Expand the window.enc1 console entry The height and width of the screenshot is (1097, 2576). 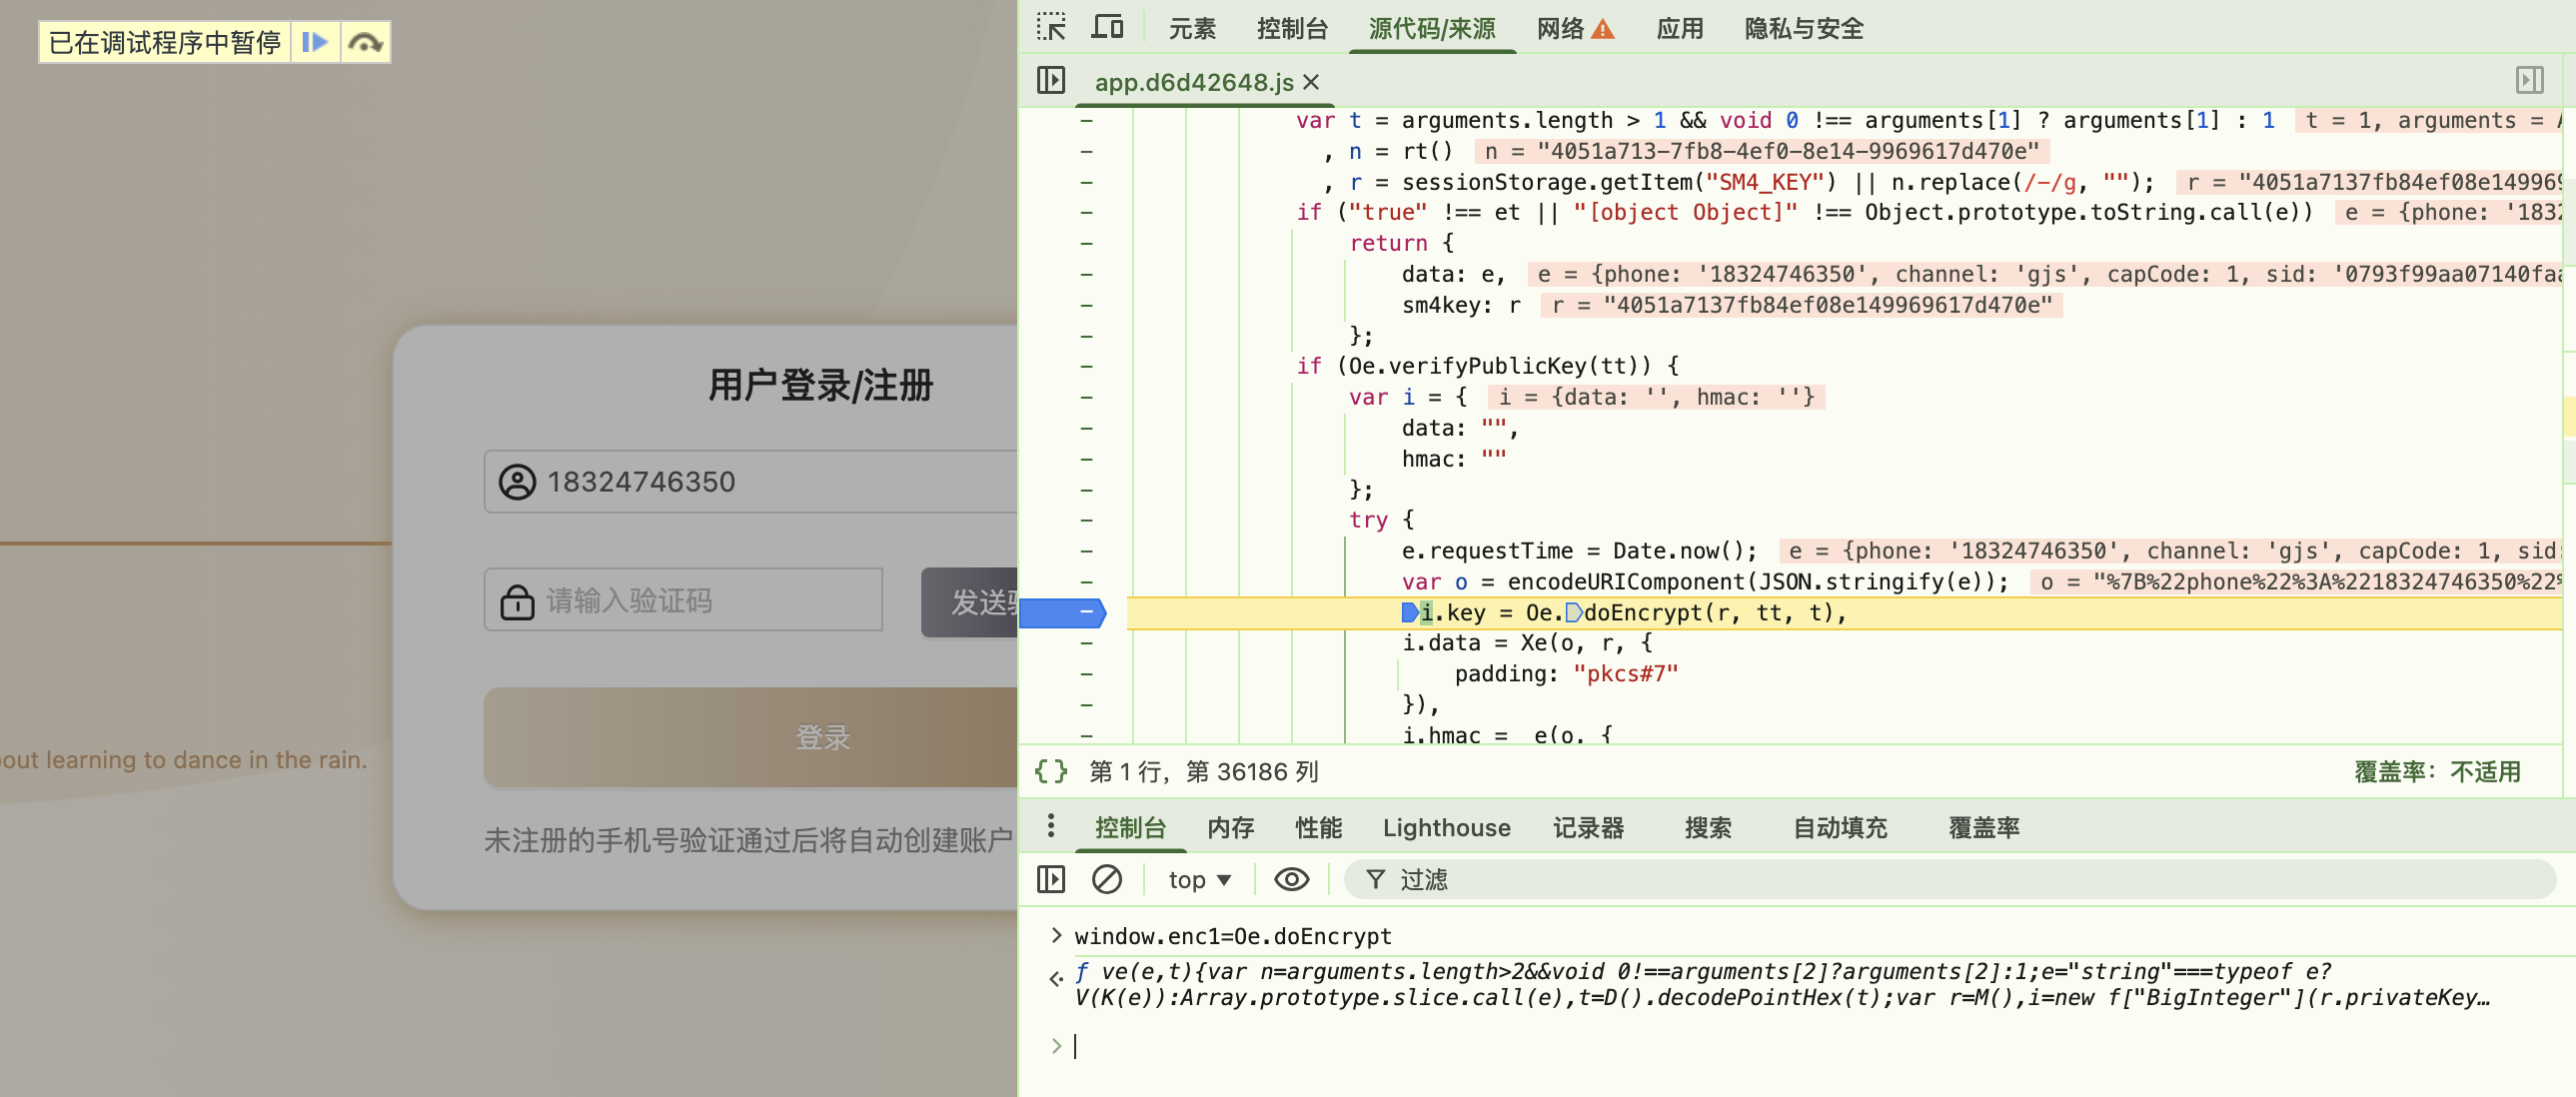1056,935
